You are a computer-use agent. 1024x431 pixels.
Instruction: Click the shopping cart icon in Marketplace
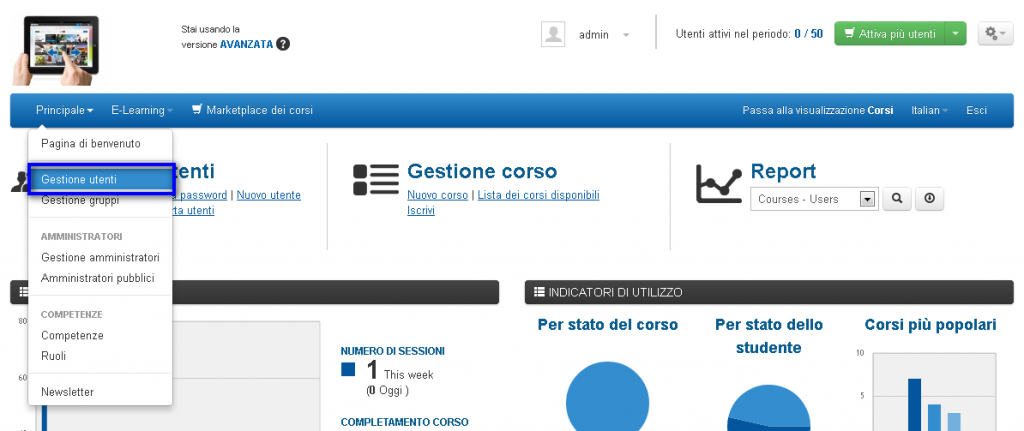tap(197, 110)
